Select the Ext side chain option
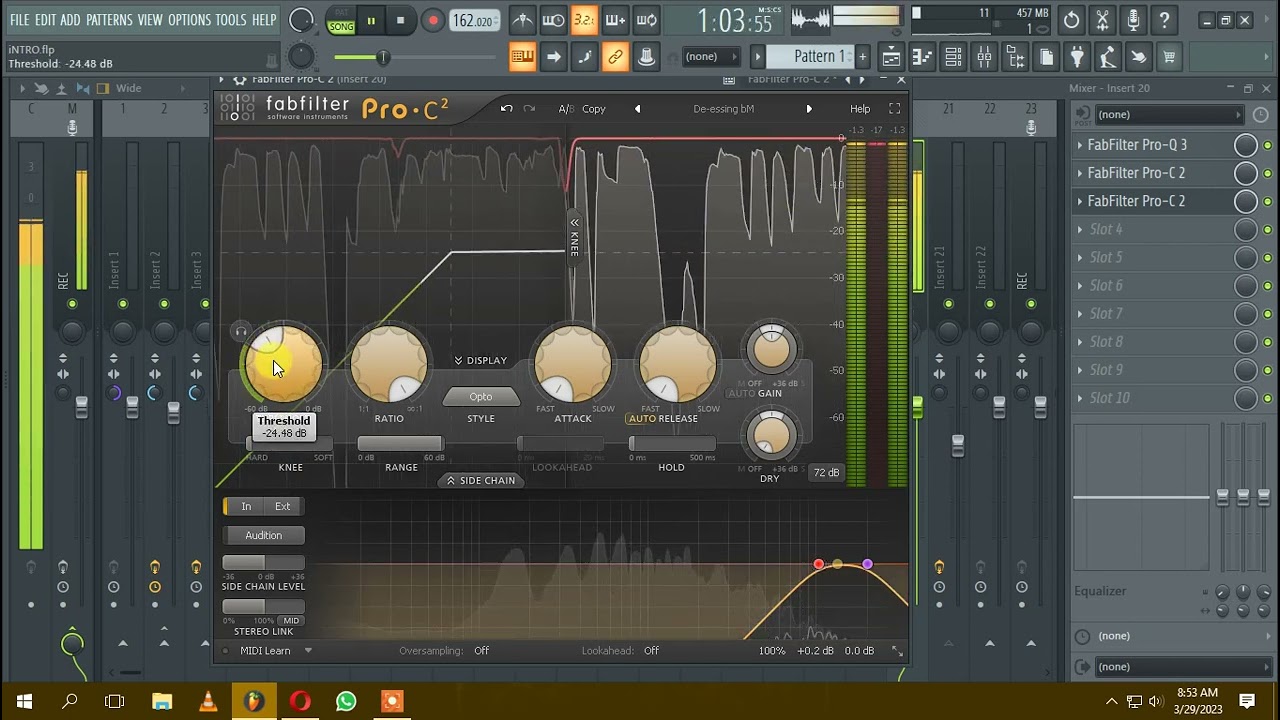 tap(283, 506)
